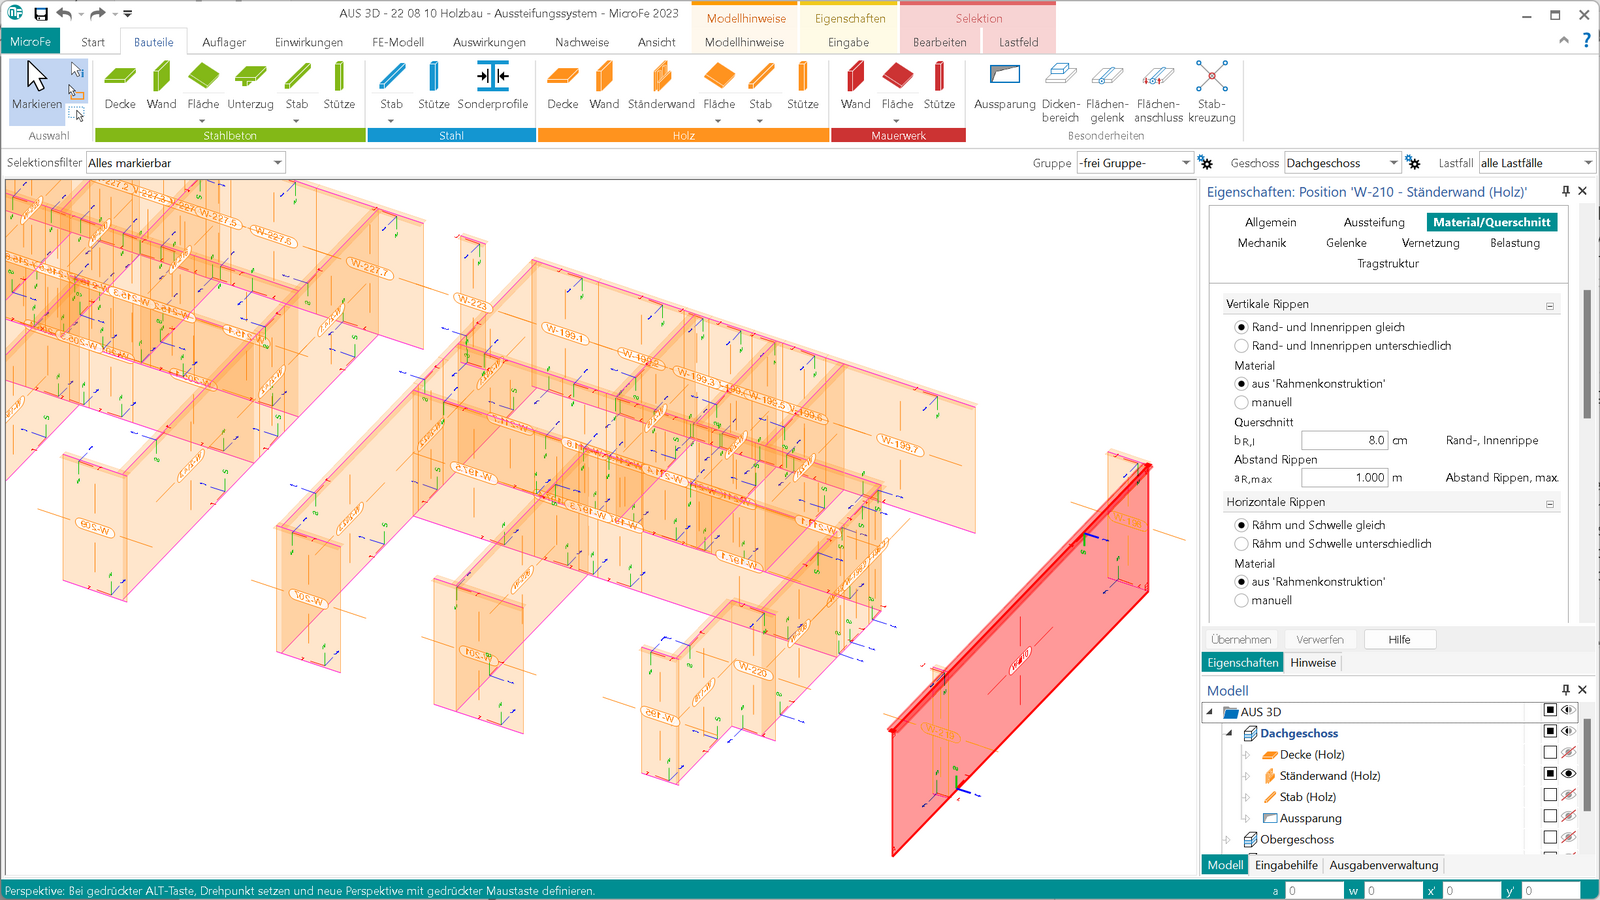Add a Holz Decke element
Viewport: 1600px width, 900px height.
click(x=562, y=86)
